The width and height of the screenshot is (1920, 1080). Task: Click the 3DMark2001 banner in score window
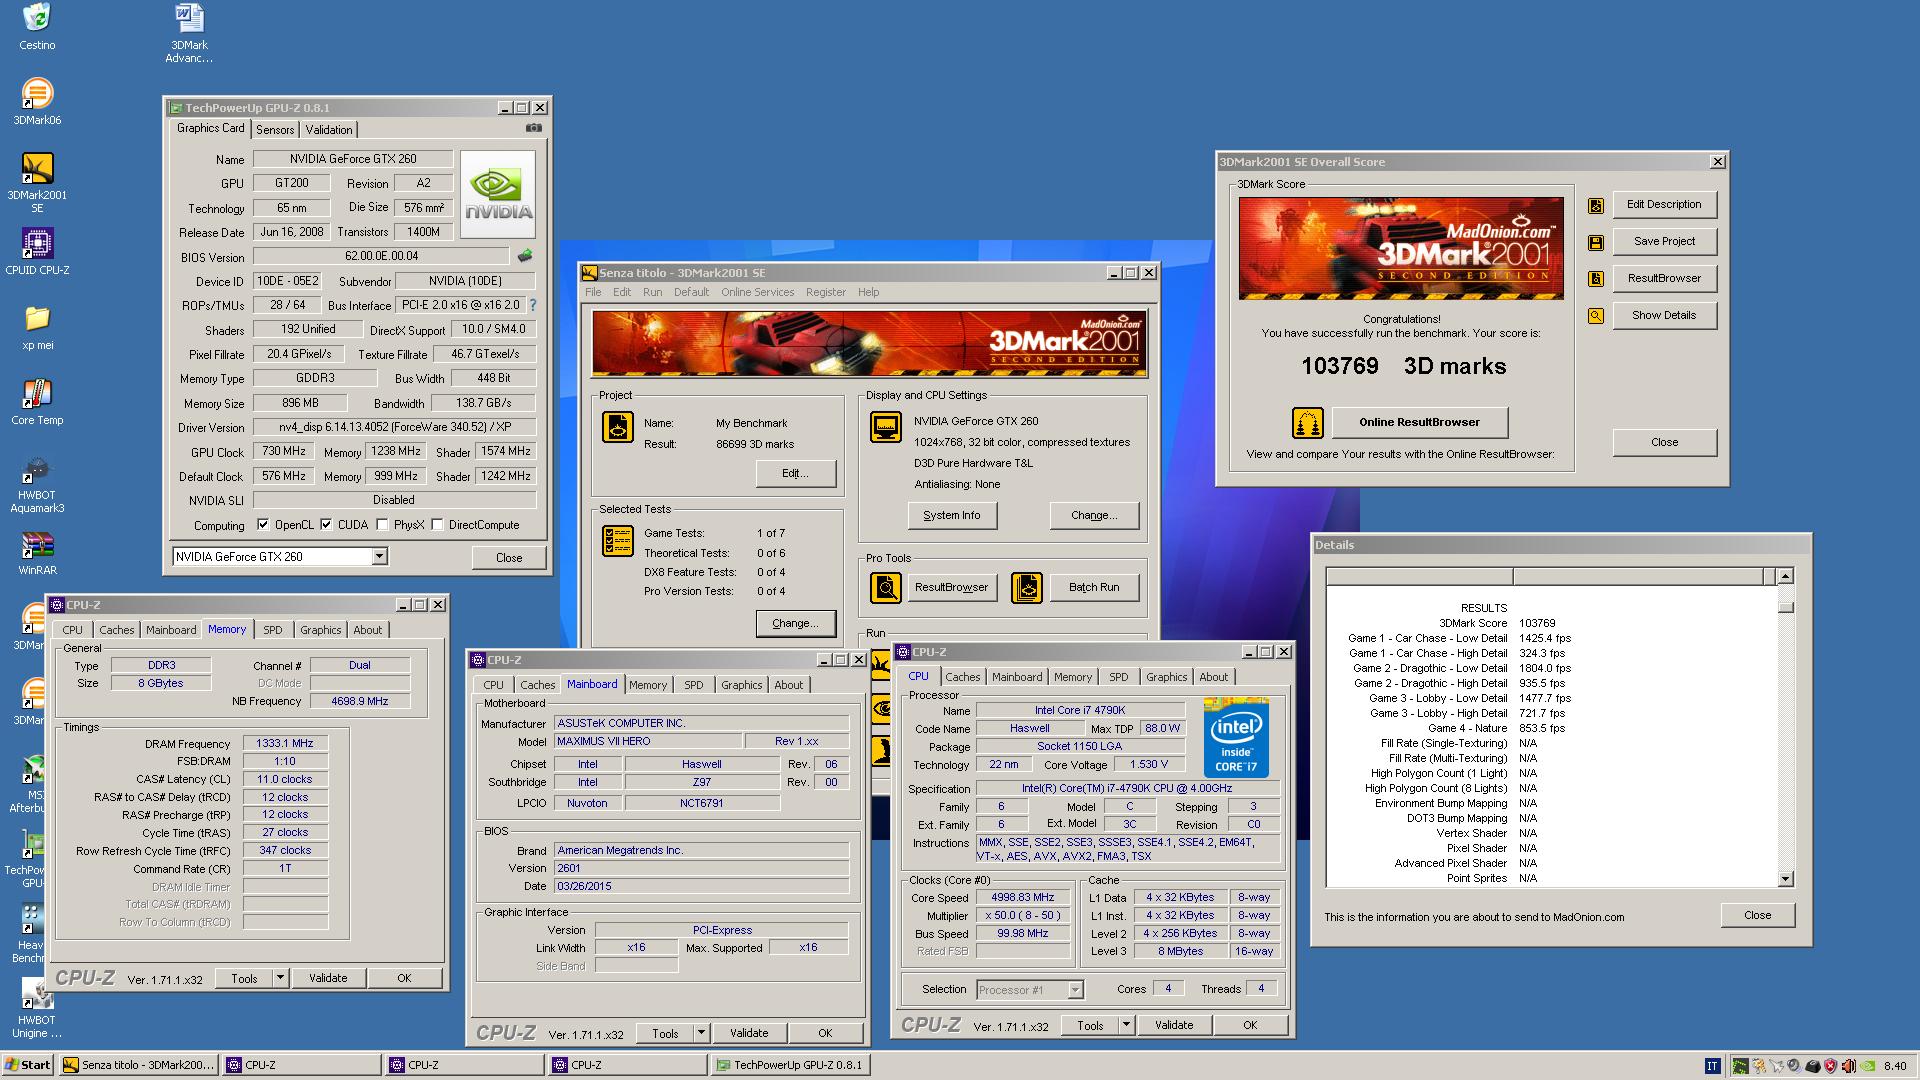click(1401, 248)
